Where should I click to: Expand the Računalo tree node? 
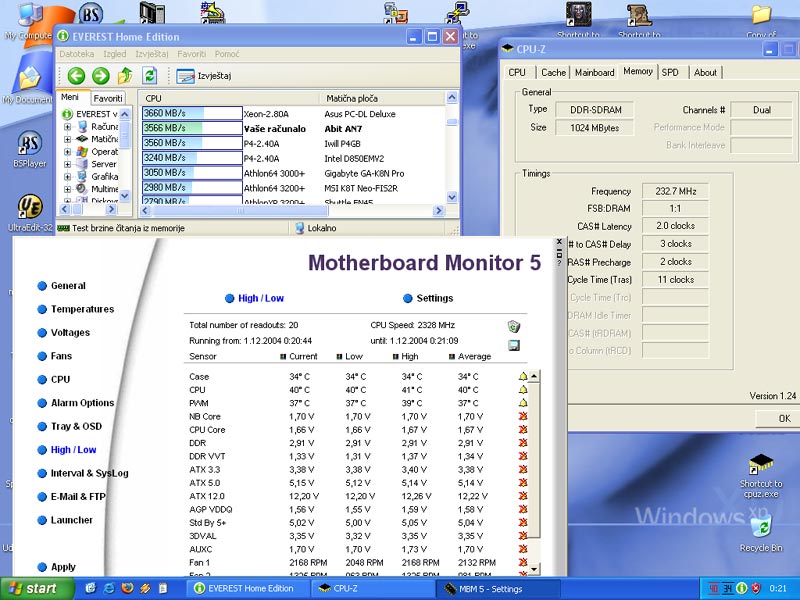(x=68, y=127)
